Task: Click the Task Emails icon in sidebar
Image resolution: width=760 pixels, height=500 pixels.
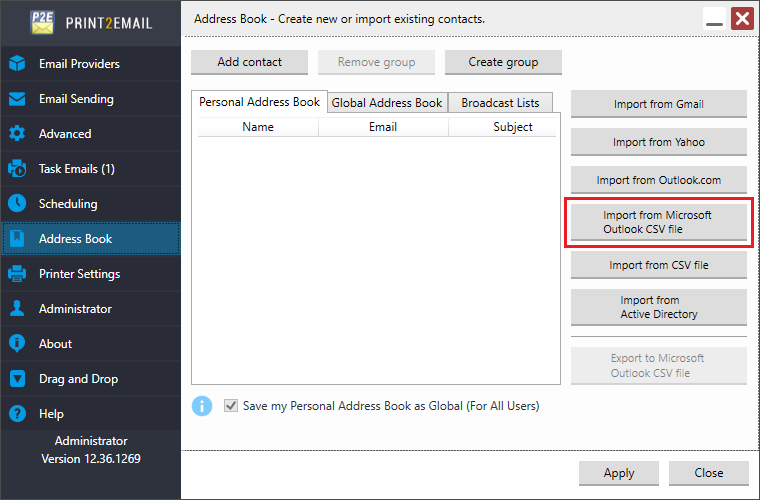Action: point(17,169)
